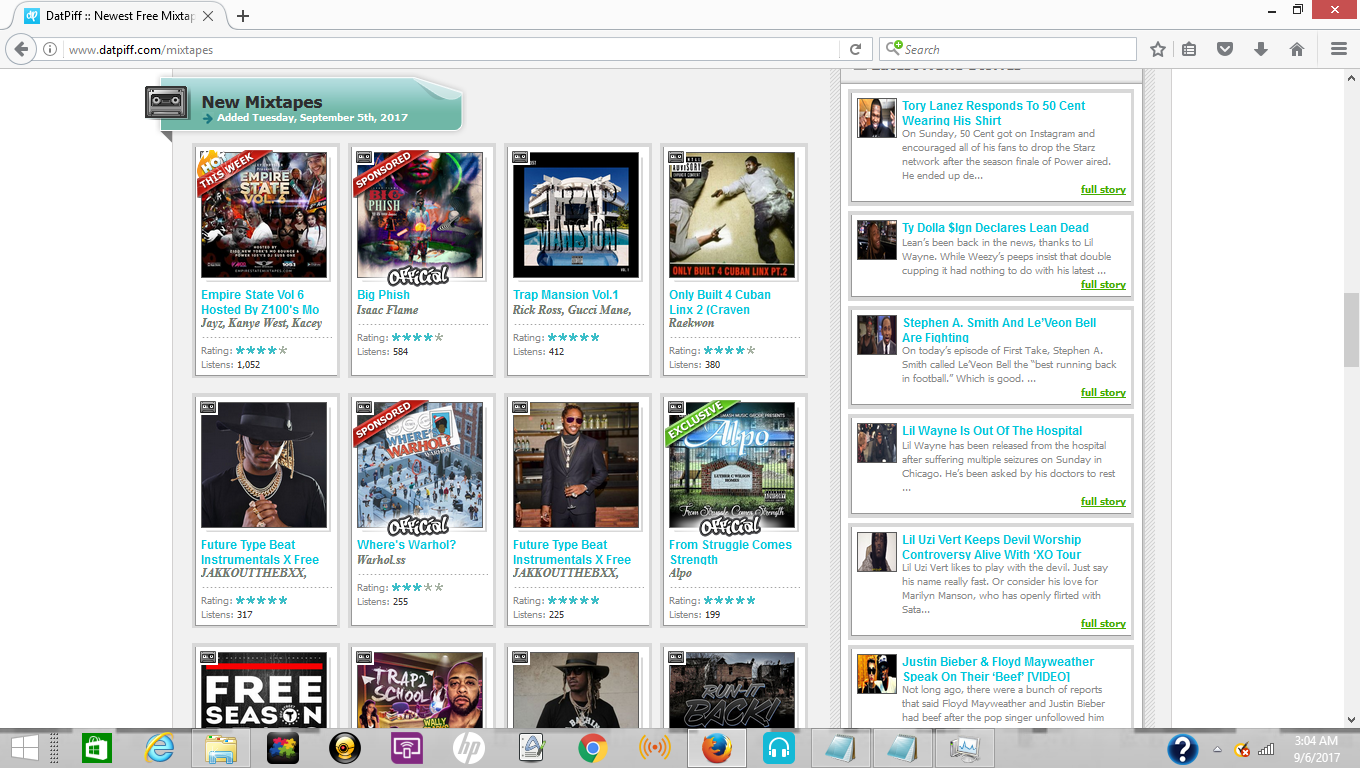1360x768 pixels.
Task: Show bookmarks list icon in toolbar
Action: pyautogui.click(x=1189, y=49)
